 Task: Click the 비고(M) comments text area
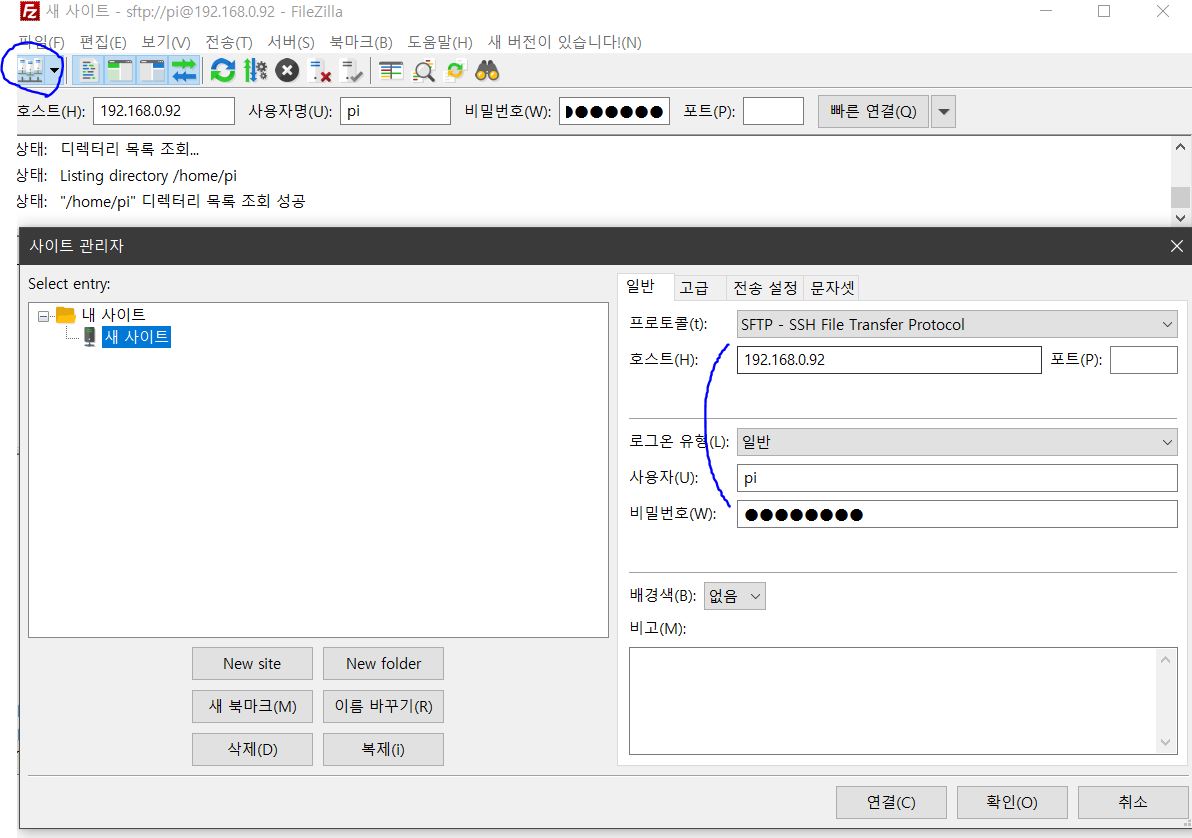pos(893,701)
